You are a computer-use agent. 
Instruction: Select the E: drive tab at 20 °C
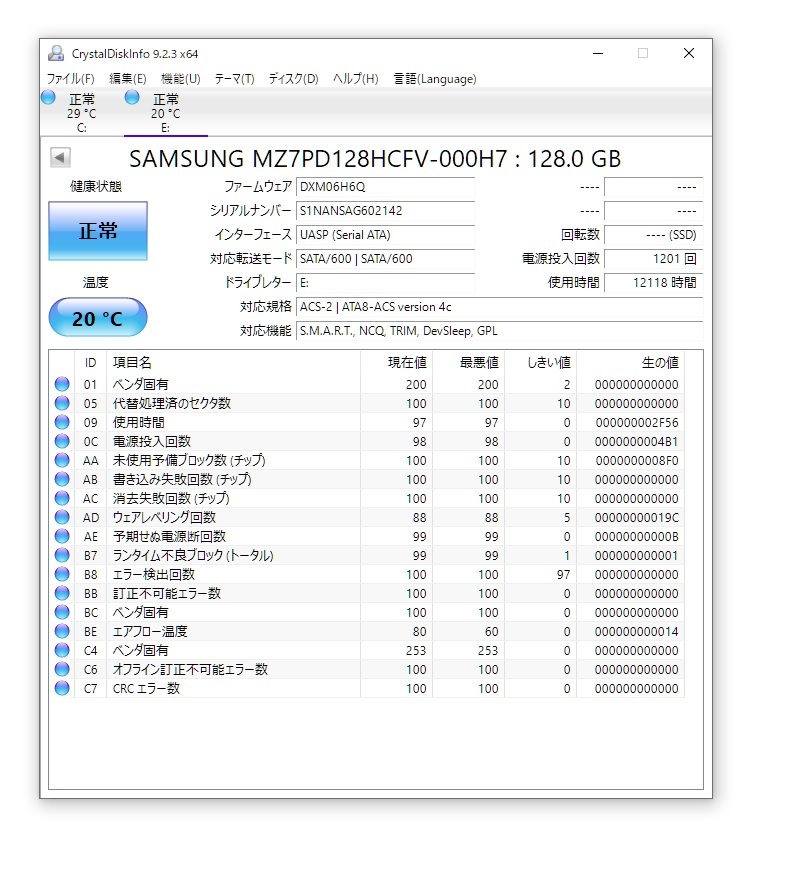click(x=166, y=113)
